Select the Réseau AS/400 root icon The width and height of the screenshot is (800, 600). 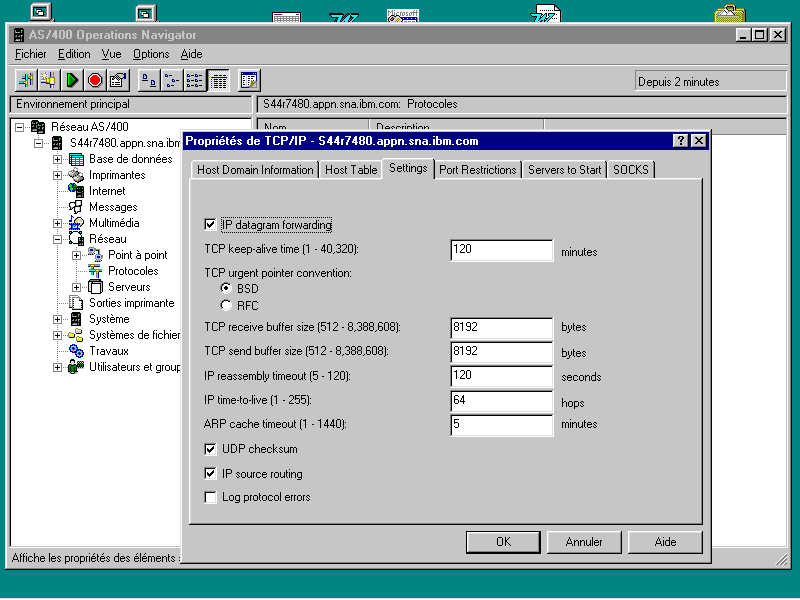click(38, 127)
